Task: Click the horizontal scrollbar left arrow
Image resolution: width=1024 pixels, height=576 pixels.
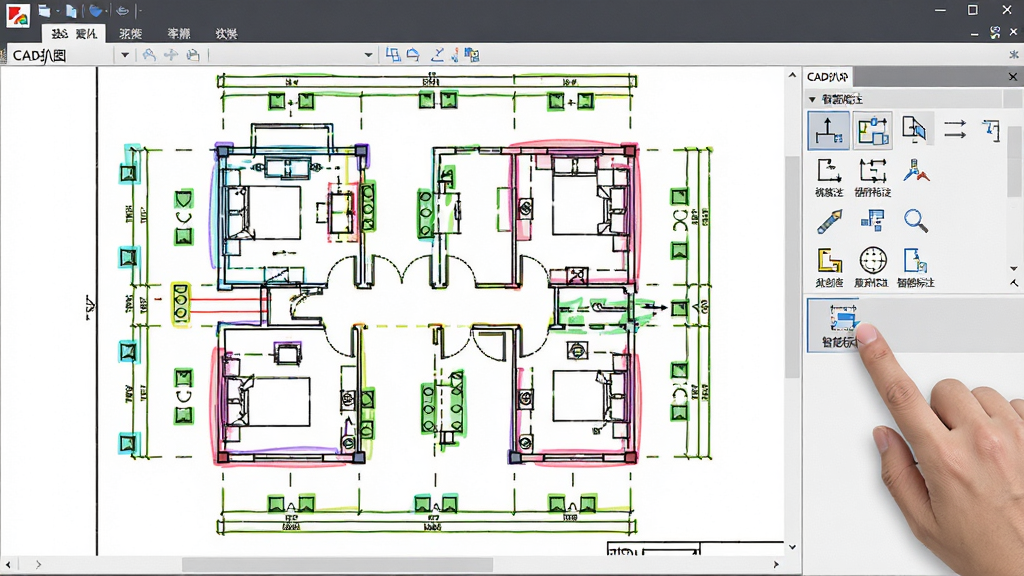Action: [8, 564]
